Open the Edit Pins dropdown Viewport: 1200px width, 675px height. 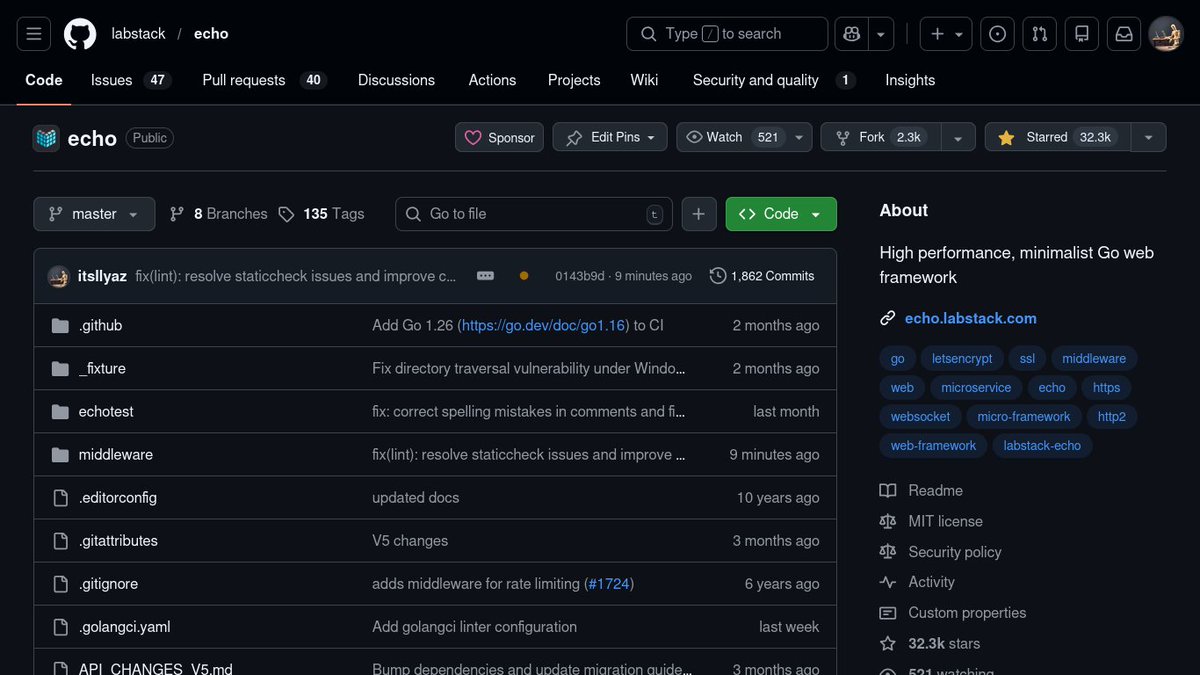(610, 137)
